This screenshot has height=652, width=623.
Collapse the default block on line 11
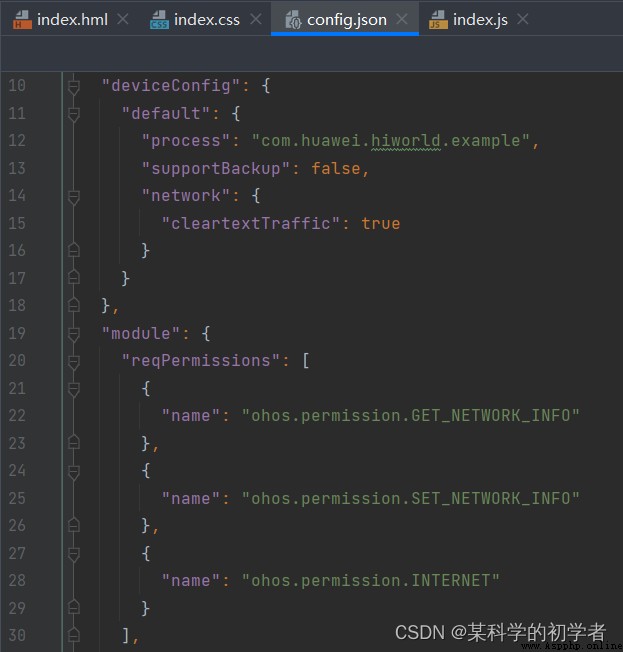74,114
